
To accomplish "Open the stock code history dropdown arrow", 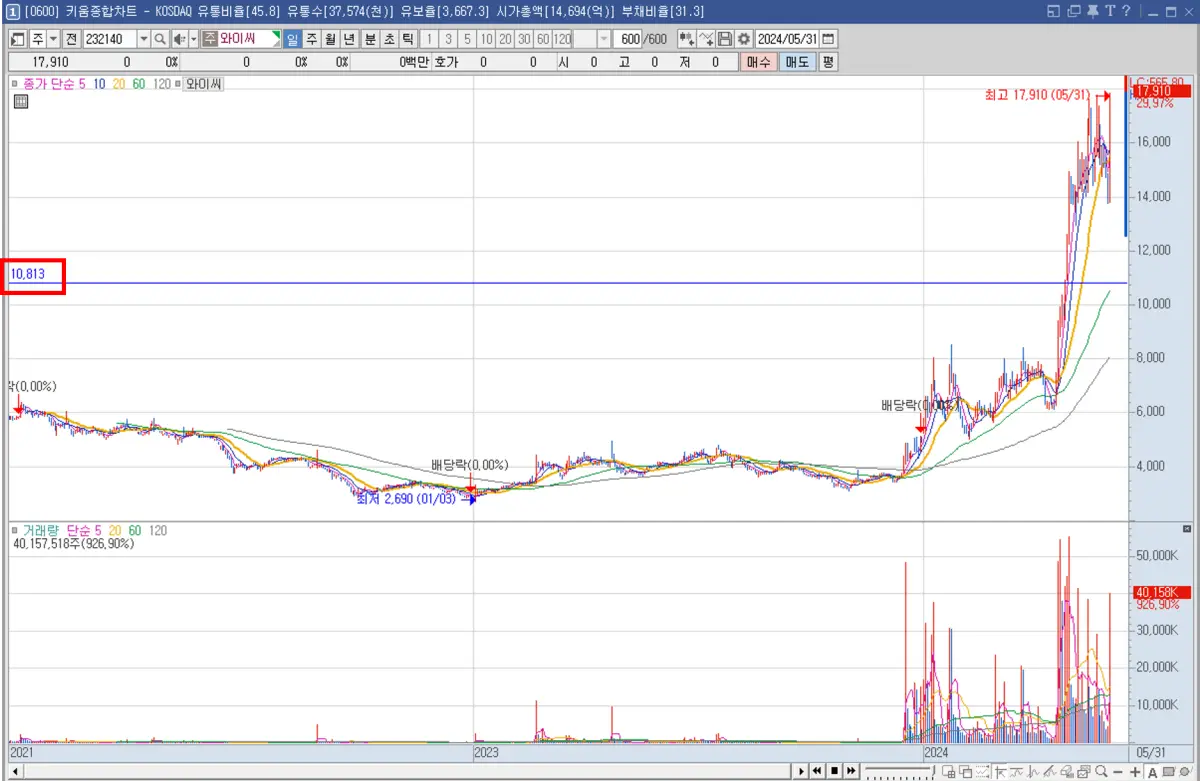I will 143,39.
